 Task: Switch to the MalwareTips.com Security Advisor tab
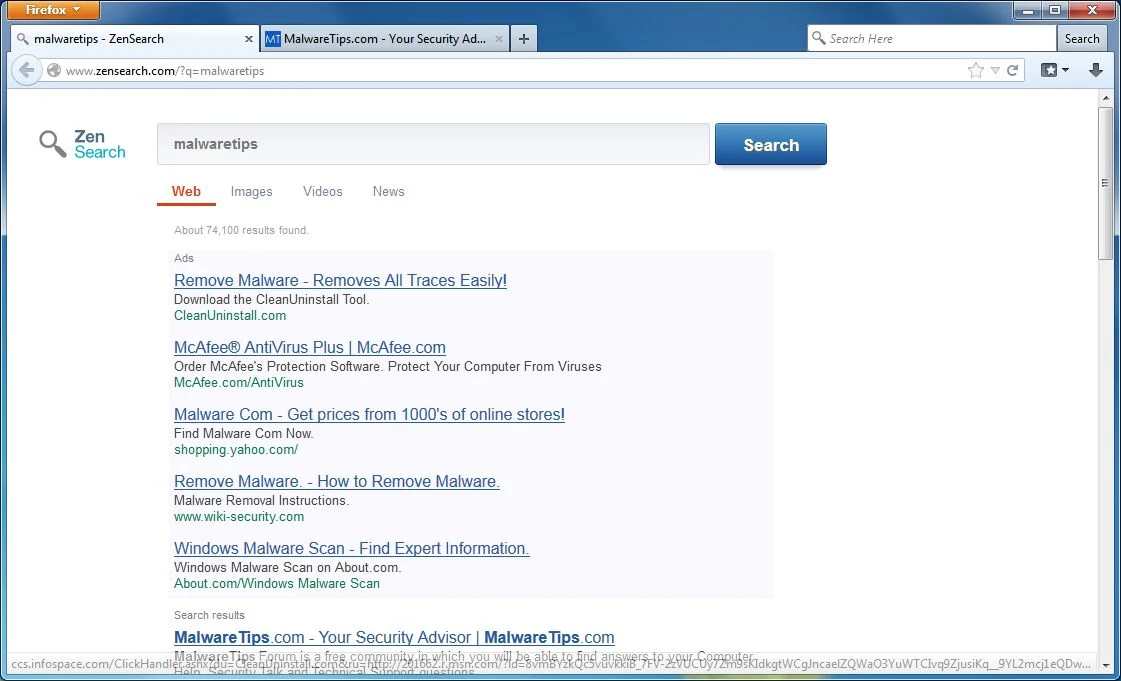[385, 39]
